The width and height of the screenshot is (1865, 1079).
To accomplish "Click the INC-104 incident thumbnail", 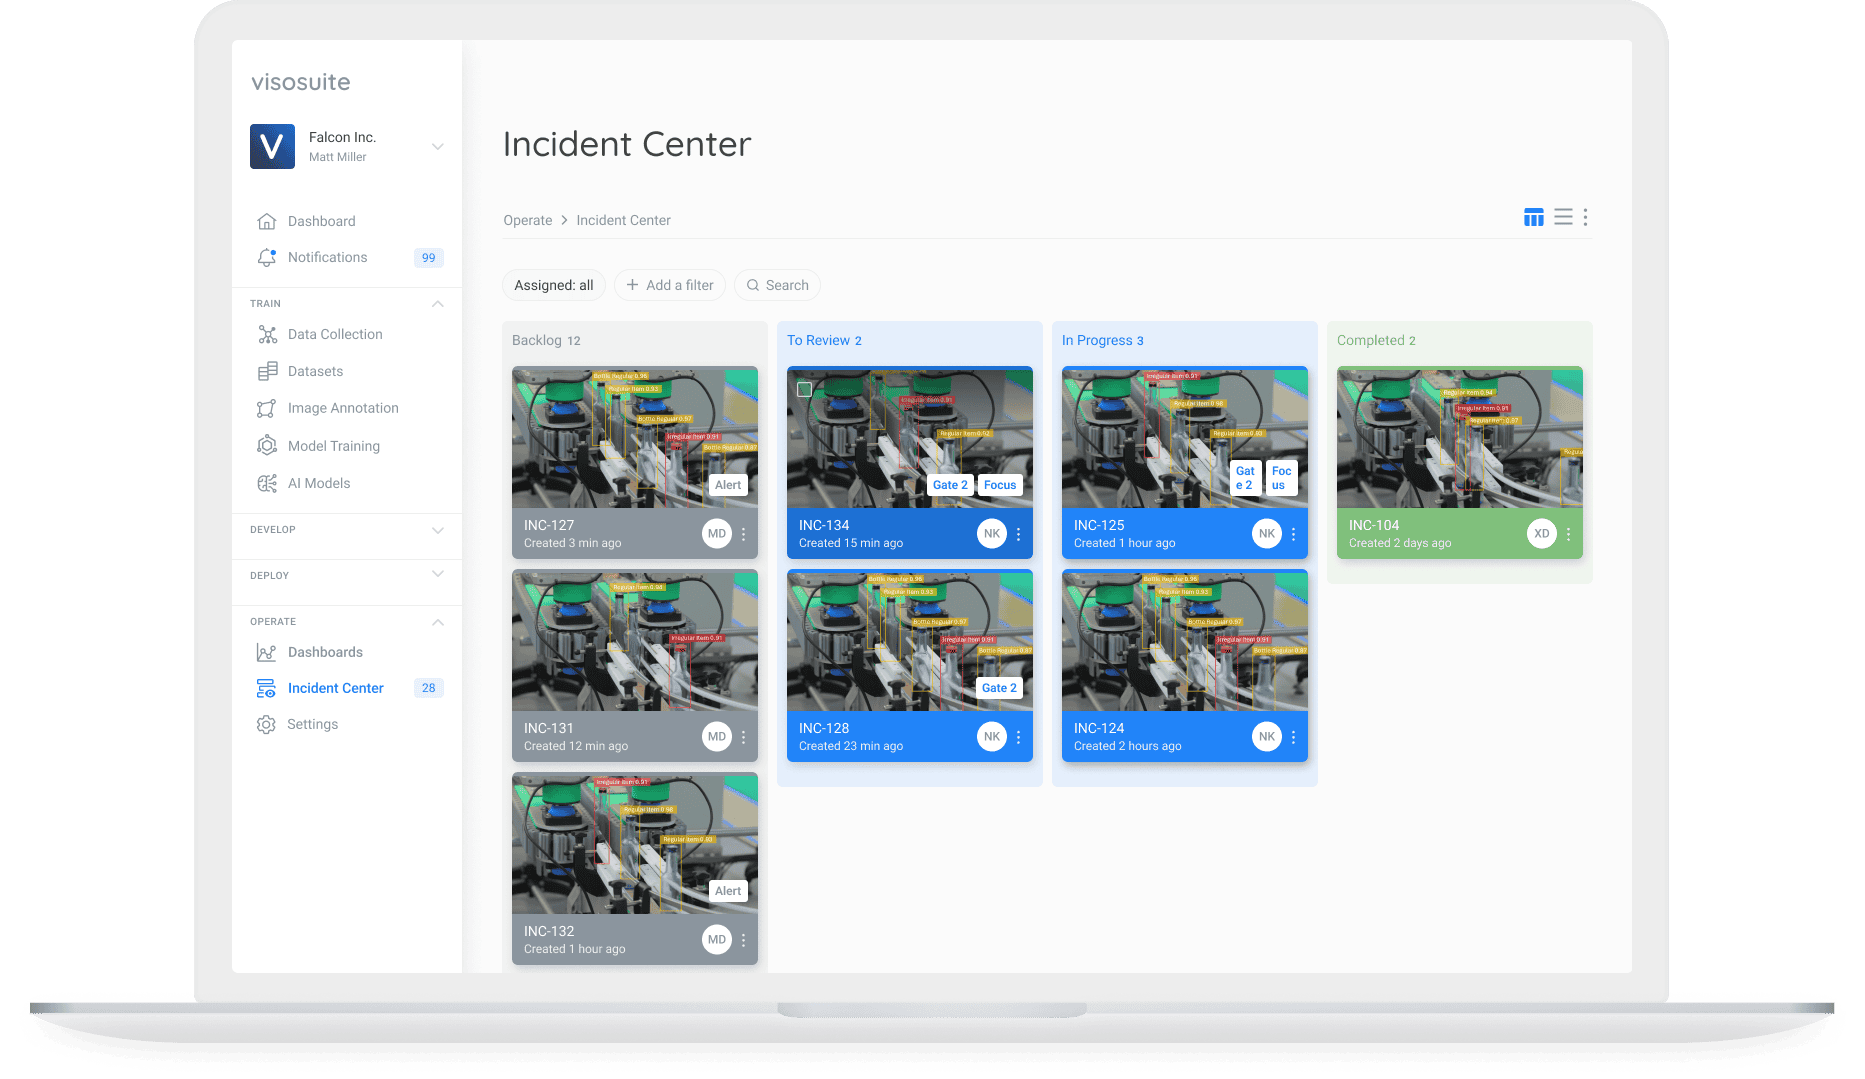I will (1459, 437).
